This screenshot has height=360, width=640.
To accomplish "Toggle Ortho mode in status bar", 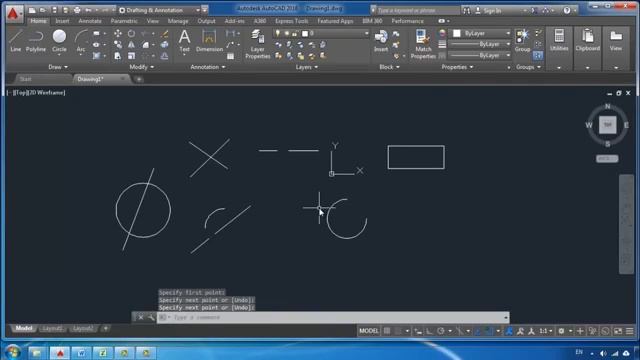I will [429, 331].
